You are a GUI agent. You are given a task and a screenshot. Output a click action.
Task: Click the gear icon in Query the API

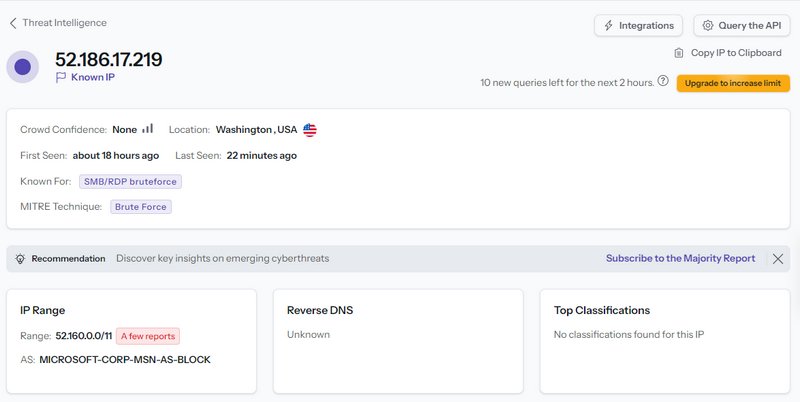coord(708,25)
